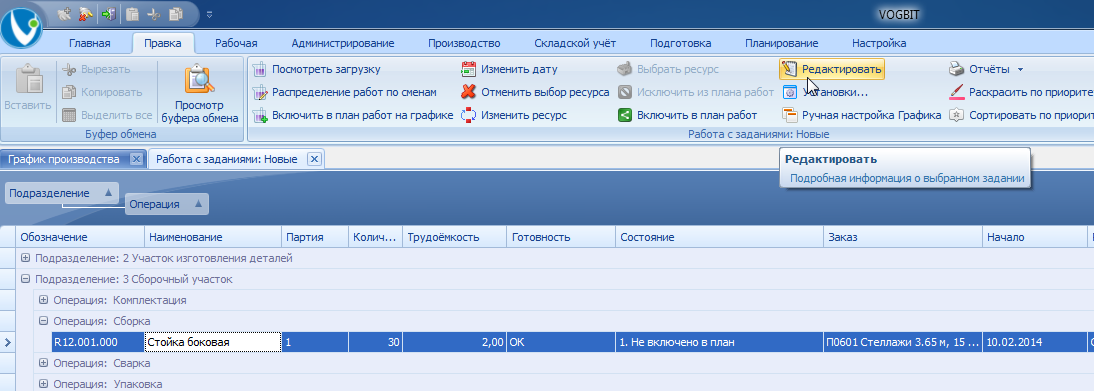Click the copy pages icon in quick access toolbar
This screenshot has width=1094, height=391.
click(175, 13)
